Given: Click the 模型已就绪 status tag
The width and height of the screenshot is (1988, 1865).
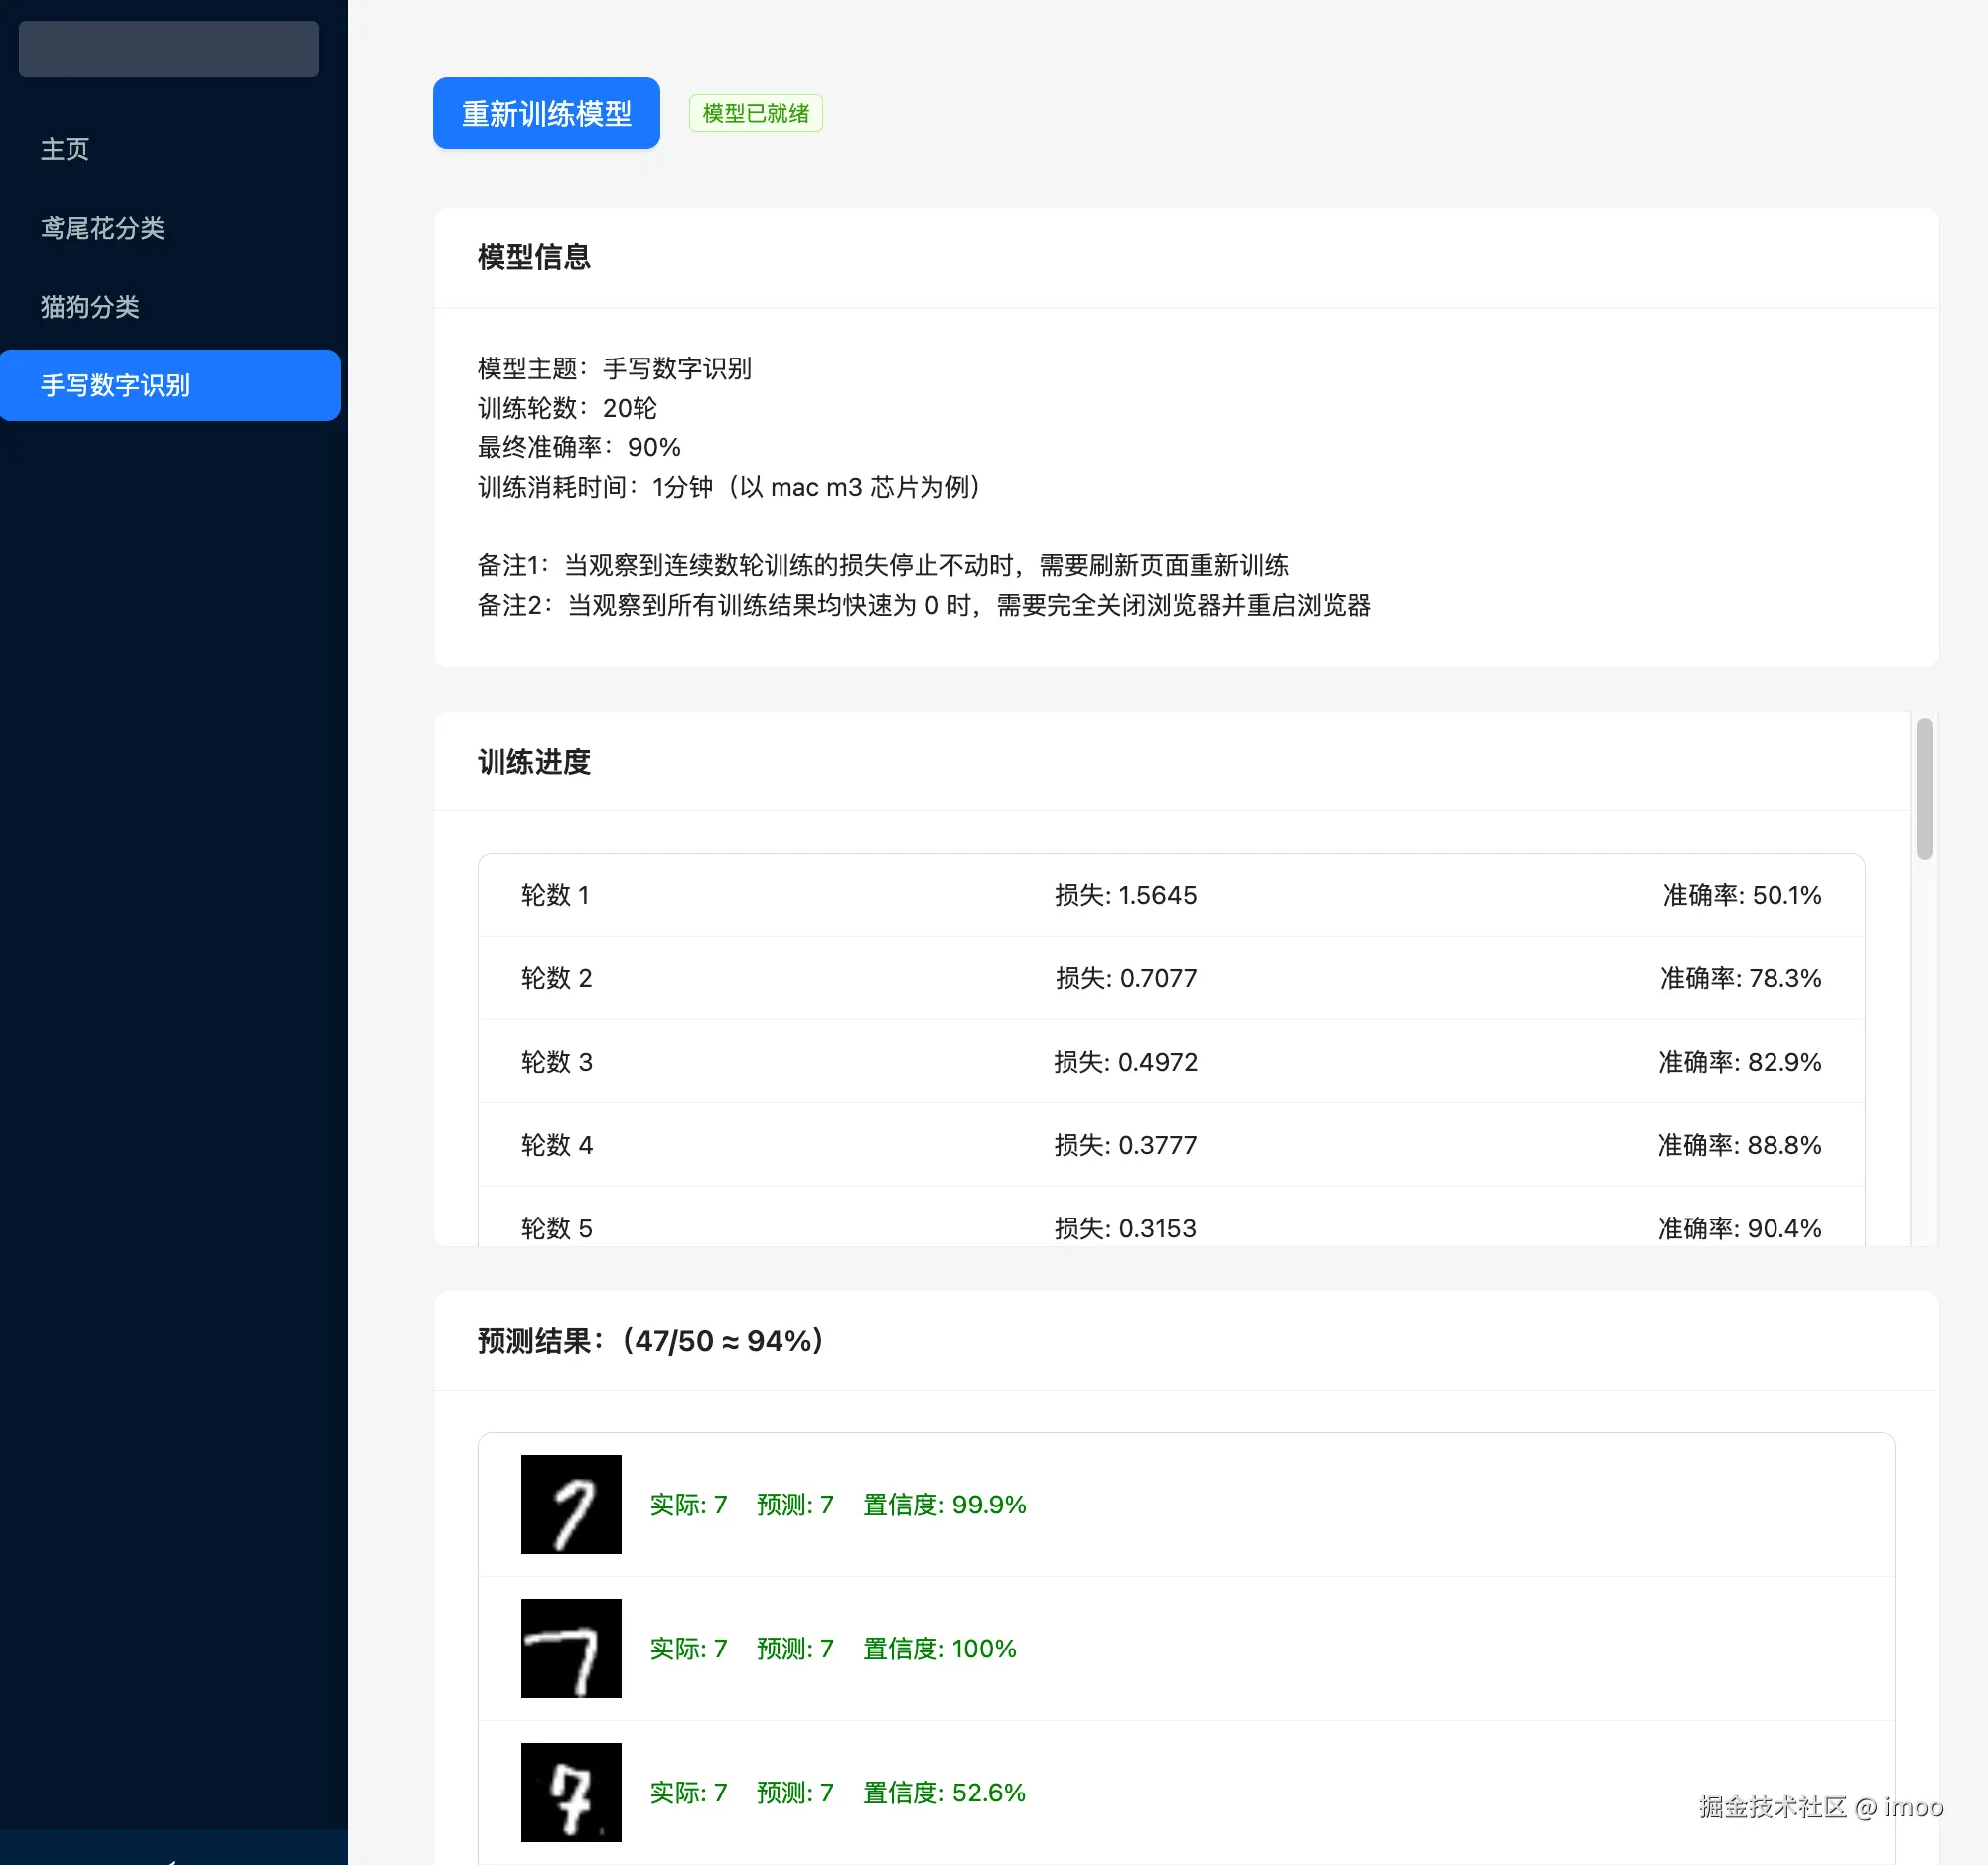Looking at the screenshot, I should click(x=755, y=113).
